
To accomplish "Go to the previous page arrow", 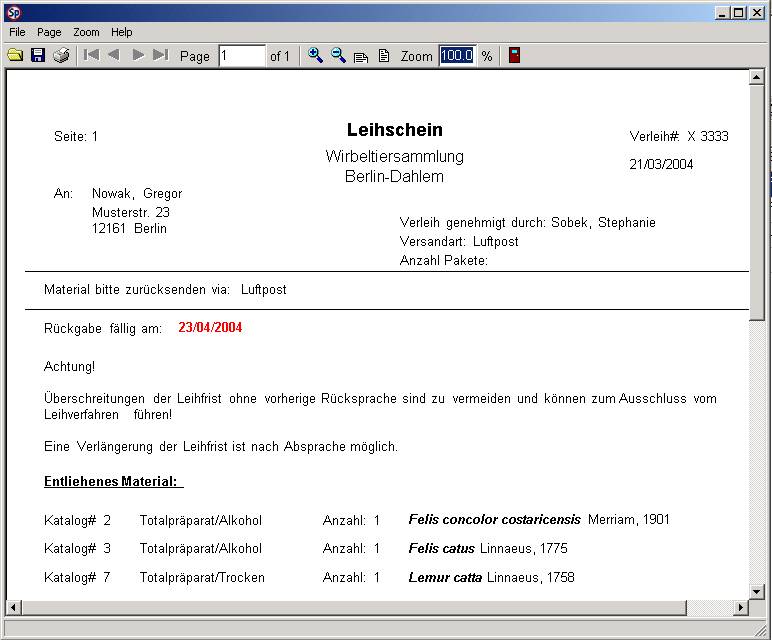I will 114,55.
